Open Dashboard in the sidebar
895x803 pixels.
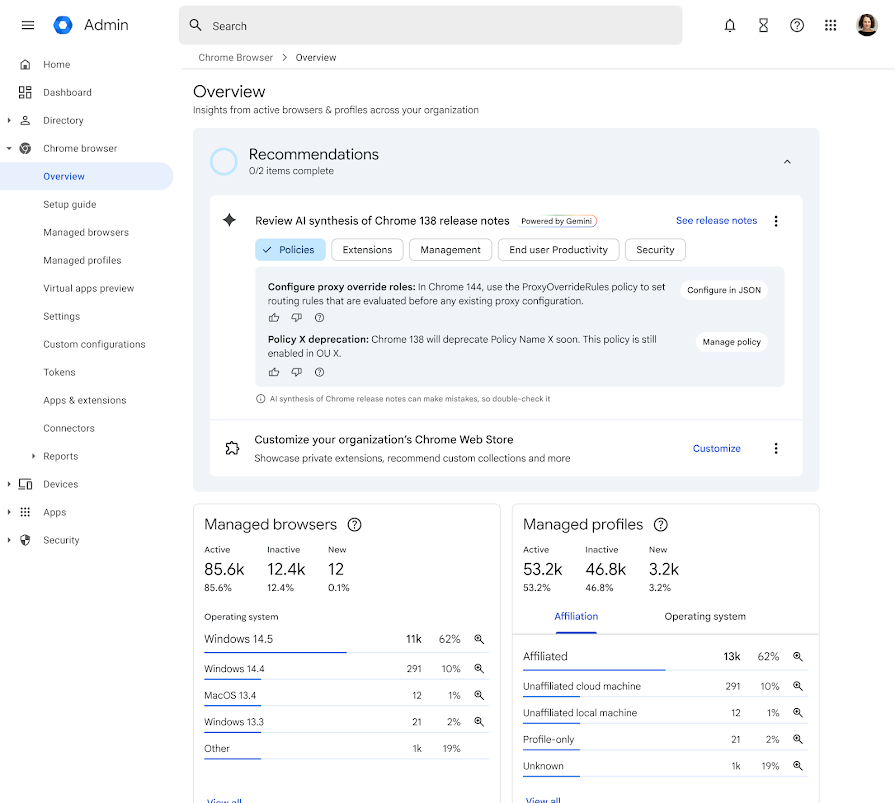click(67, 92)
